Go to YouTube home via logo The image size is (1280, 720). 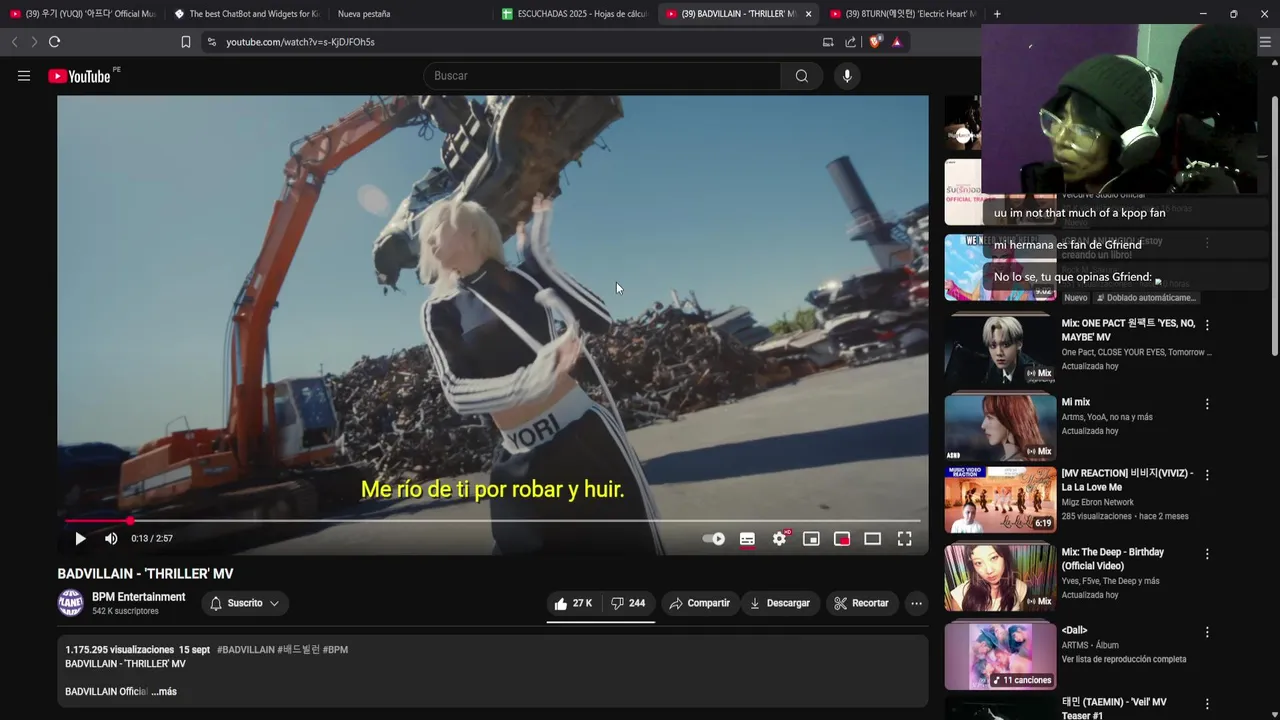80,76
